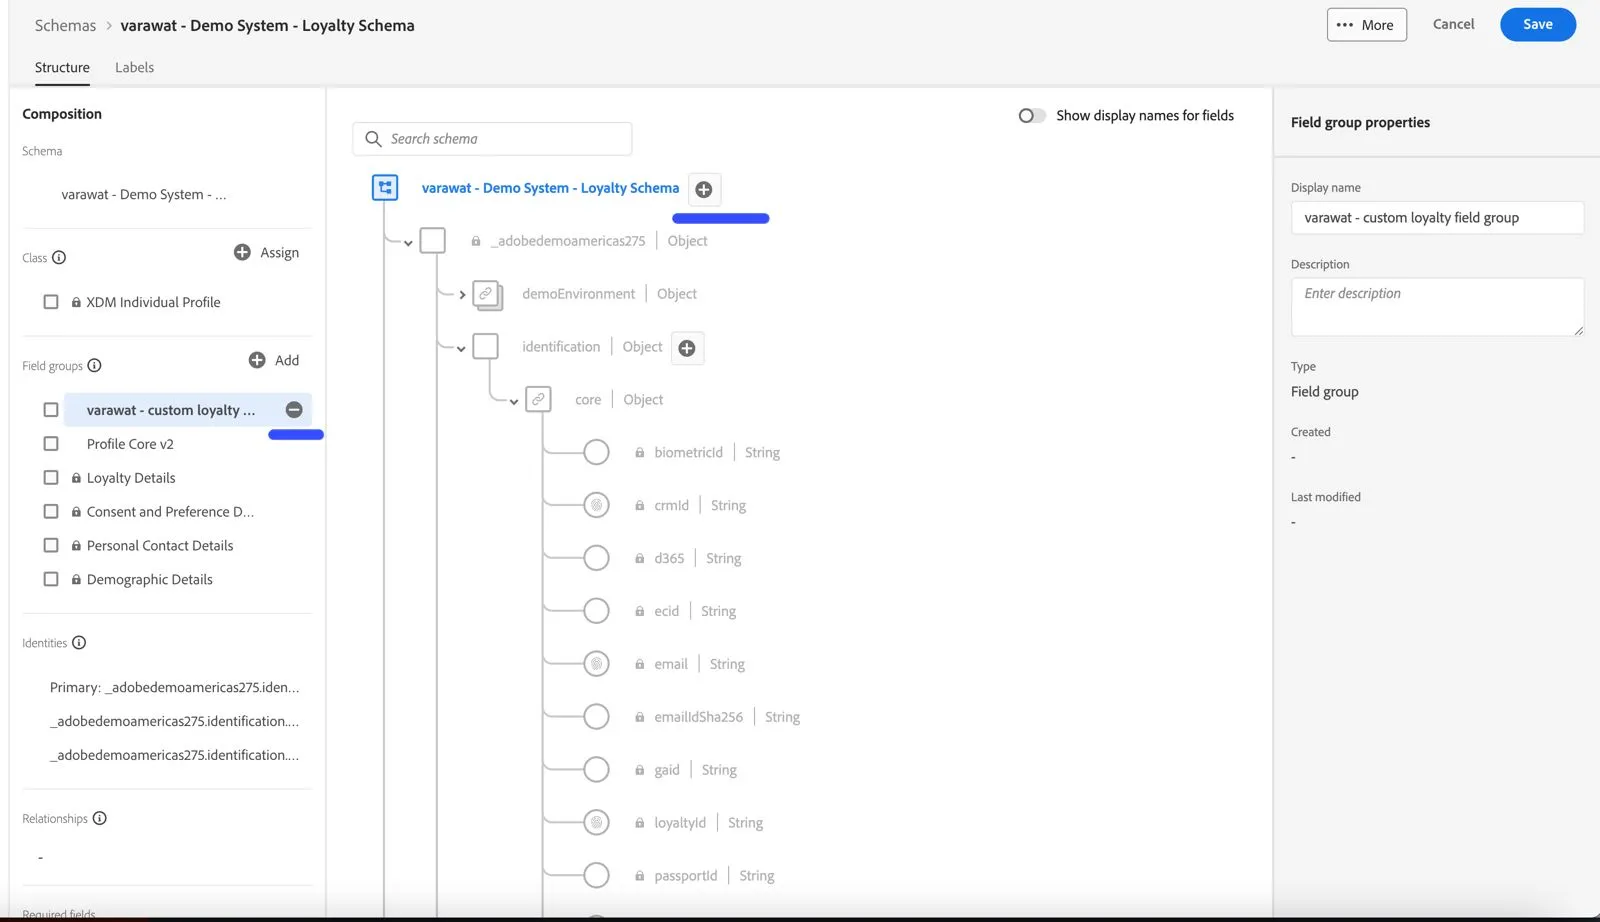The image size is (1600, 922).
Task: Click Enter description text area
Action: [x=1437, y=307]
